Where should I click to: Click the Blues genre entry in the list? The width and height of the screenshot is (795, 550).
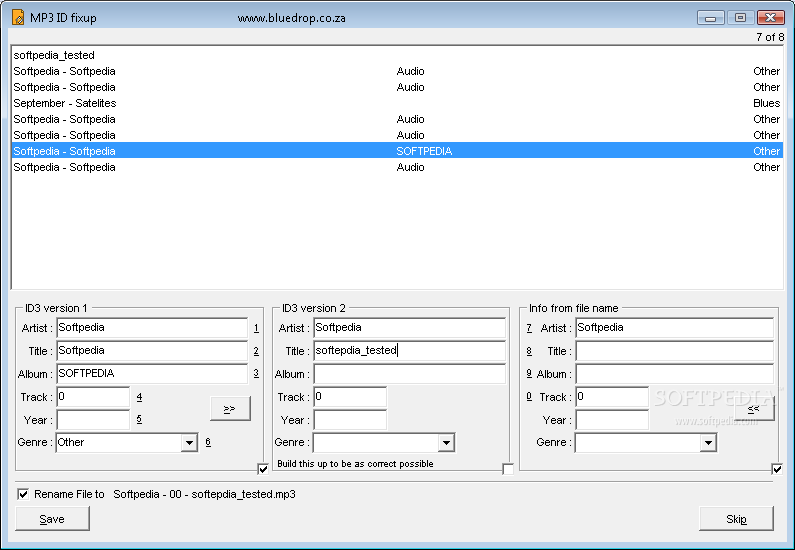pos(766,103)
